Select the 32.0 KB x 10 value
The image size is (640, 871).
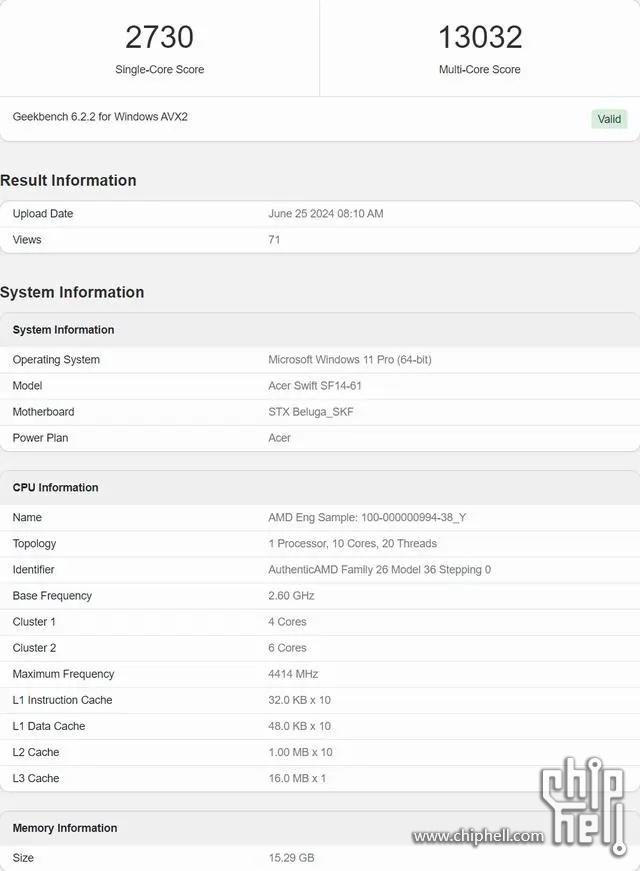click(x=299, y=700)
